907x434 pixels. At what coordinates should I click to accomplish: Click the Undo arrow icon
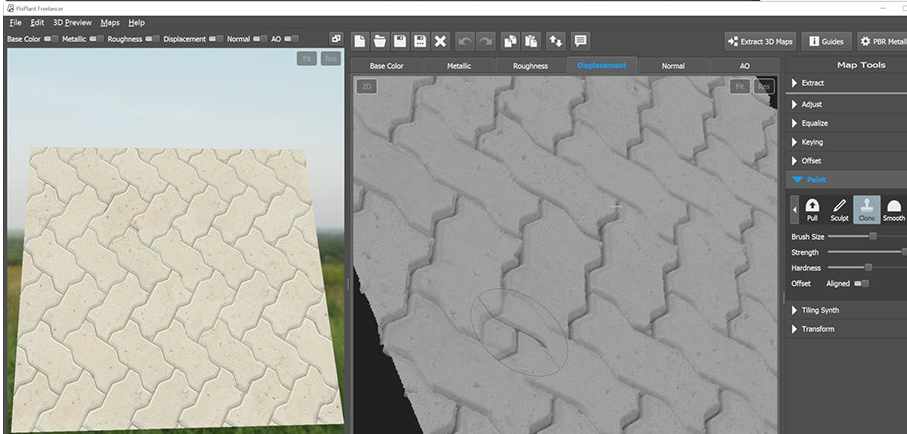coord(465,41)
